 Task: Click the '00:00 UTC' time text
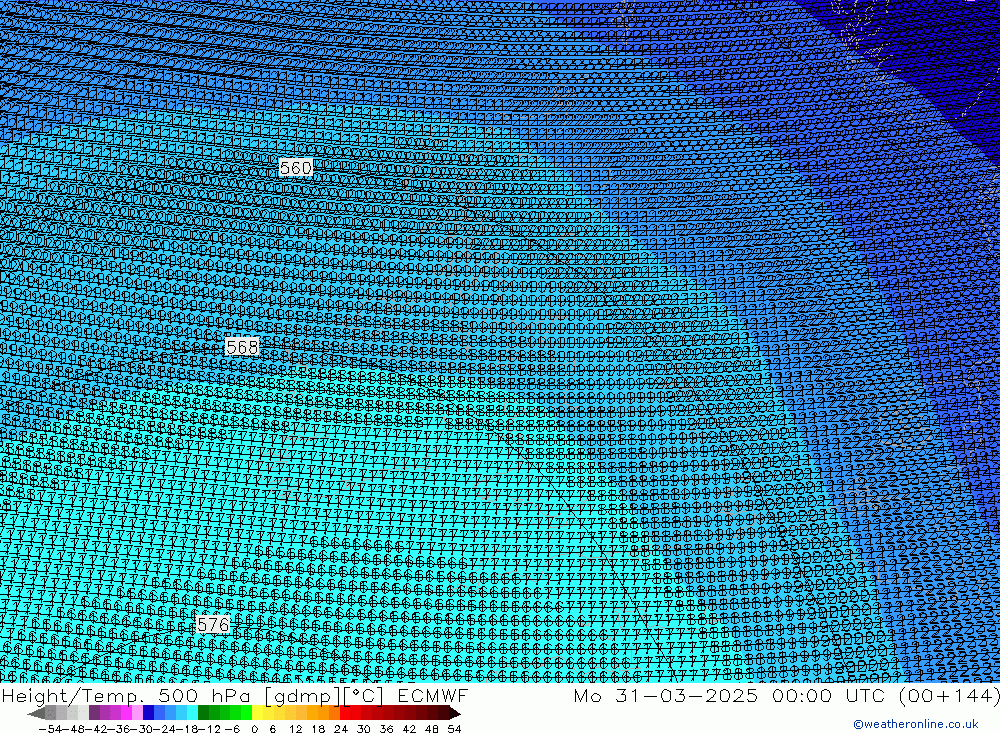pyautogui.click(x=830, y=695)
